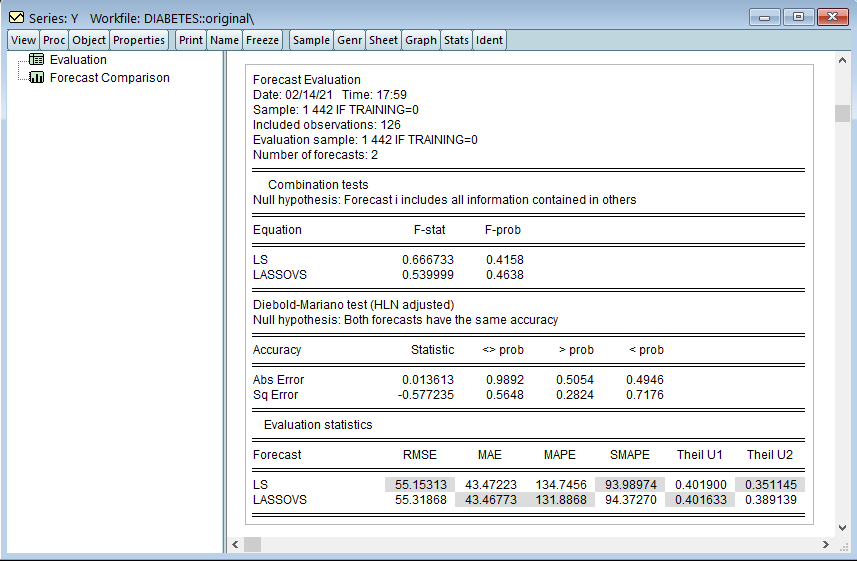The height and width of the screenshot is (561, 857).
Task: Click the Genr toolbar button
Action: pos(349,40)
